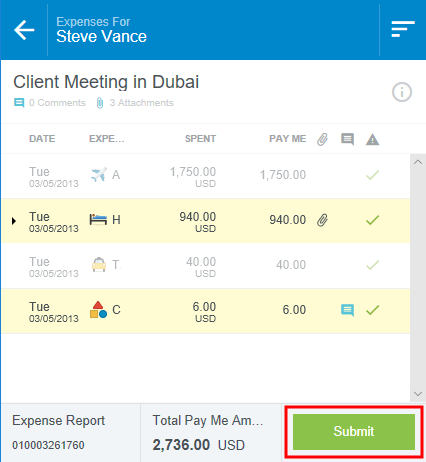Open comment bubble on 6.00 row
The height and width of the screenshot is (462, 426).
point(347,310)
